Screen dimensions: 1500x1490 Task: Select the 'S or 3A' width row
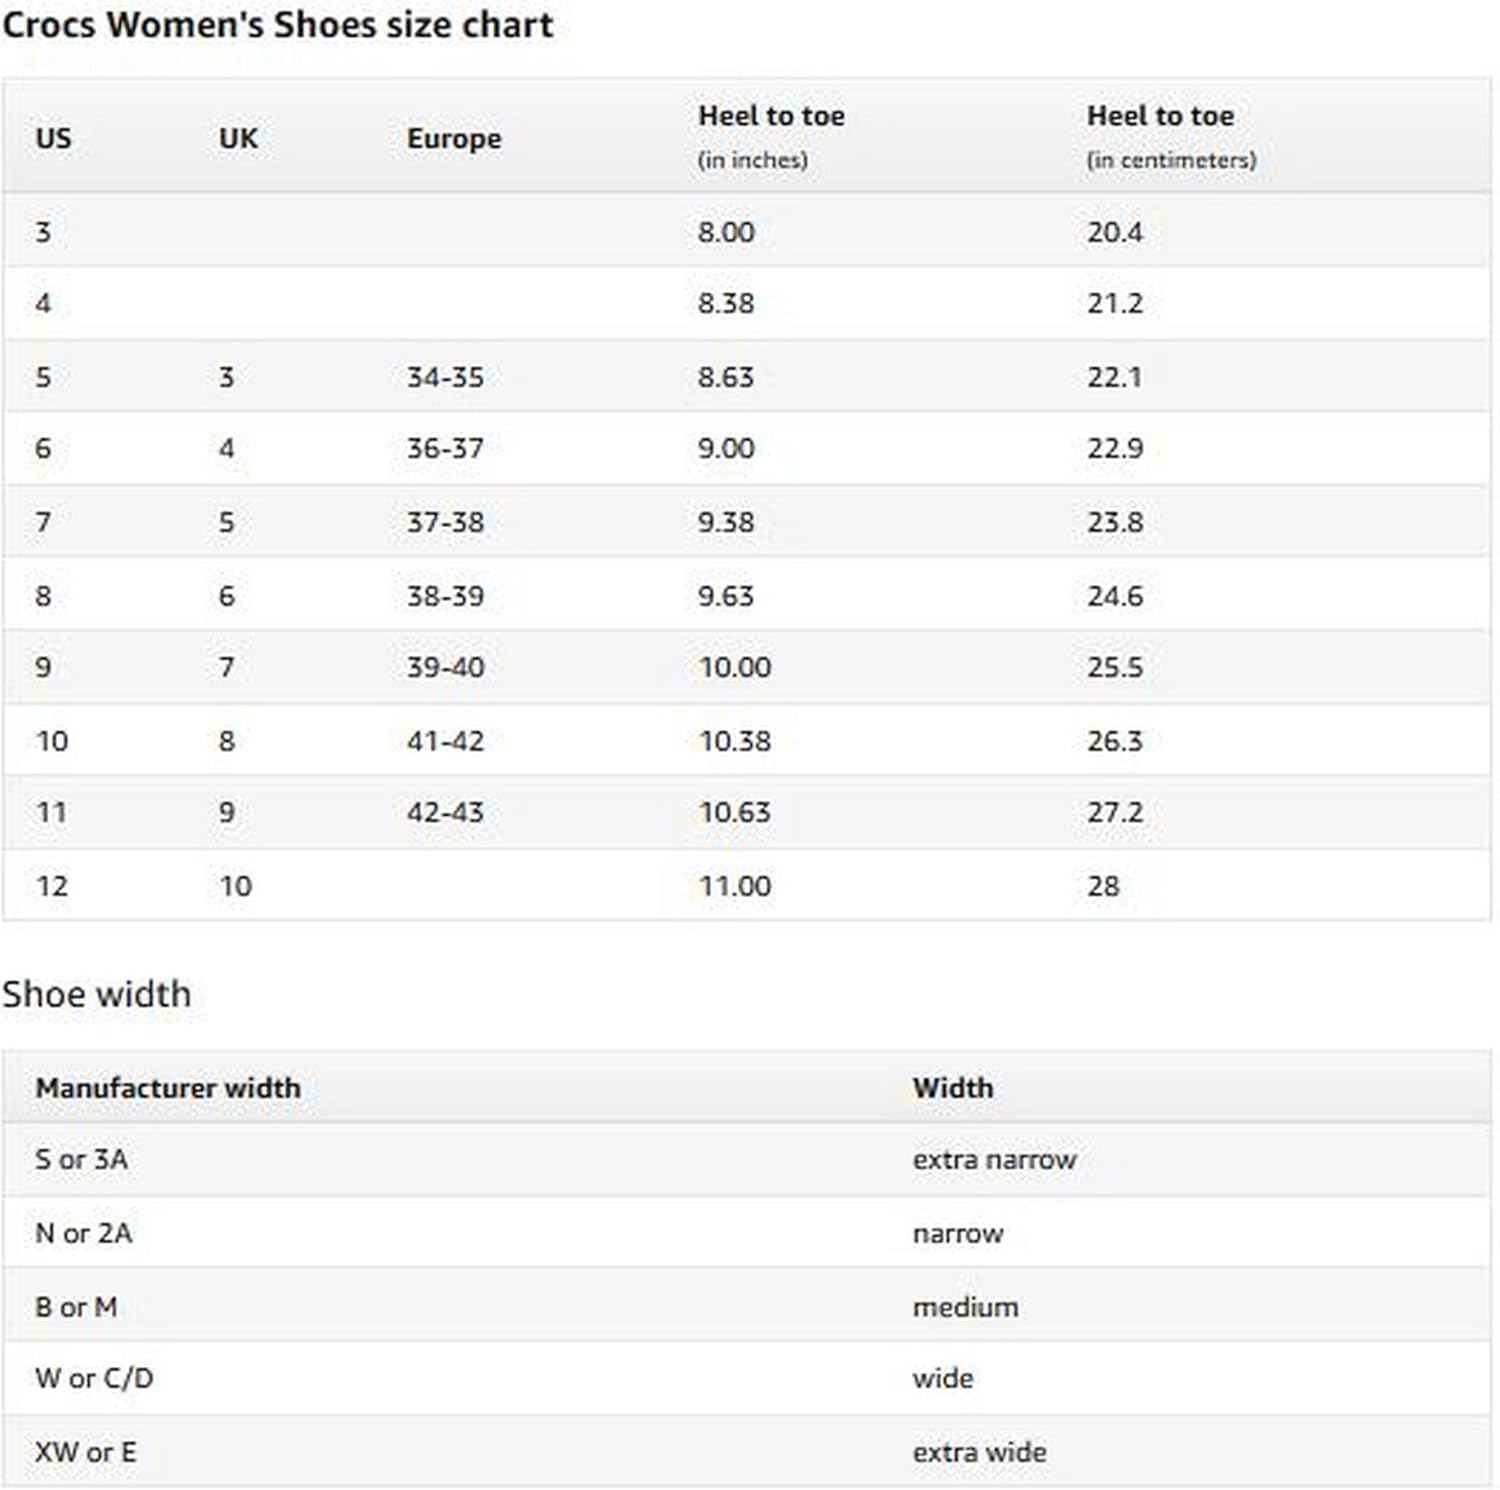82,1160
